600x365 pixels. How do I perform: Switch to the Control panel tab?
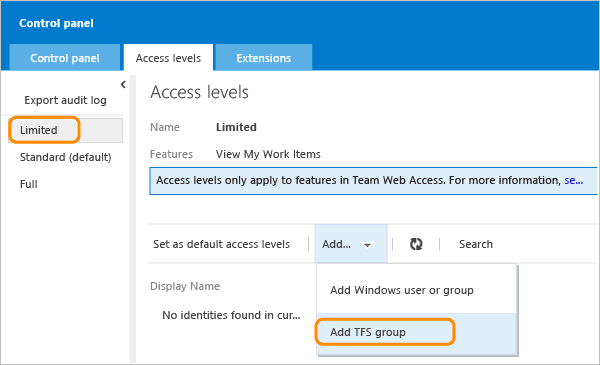click(65, 58)
